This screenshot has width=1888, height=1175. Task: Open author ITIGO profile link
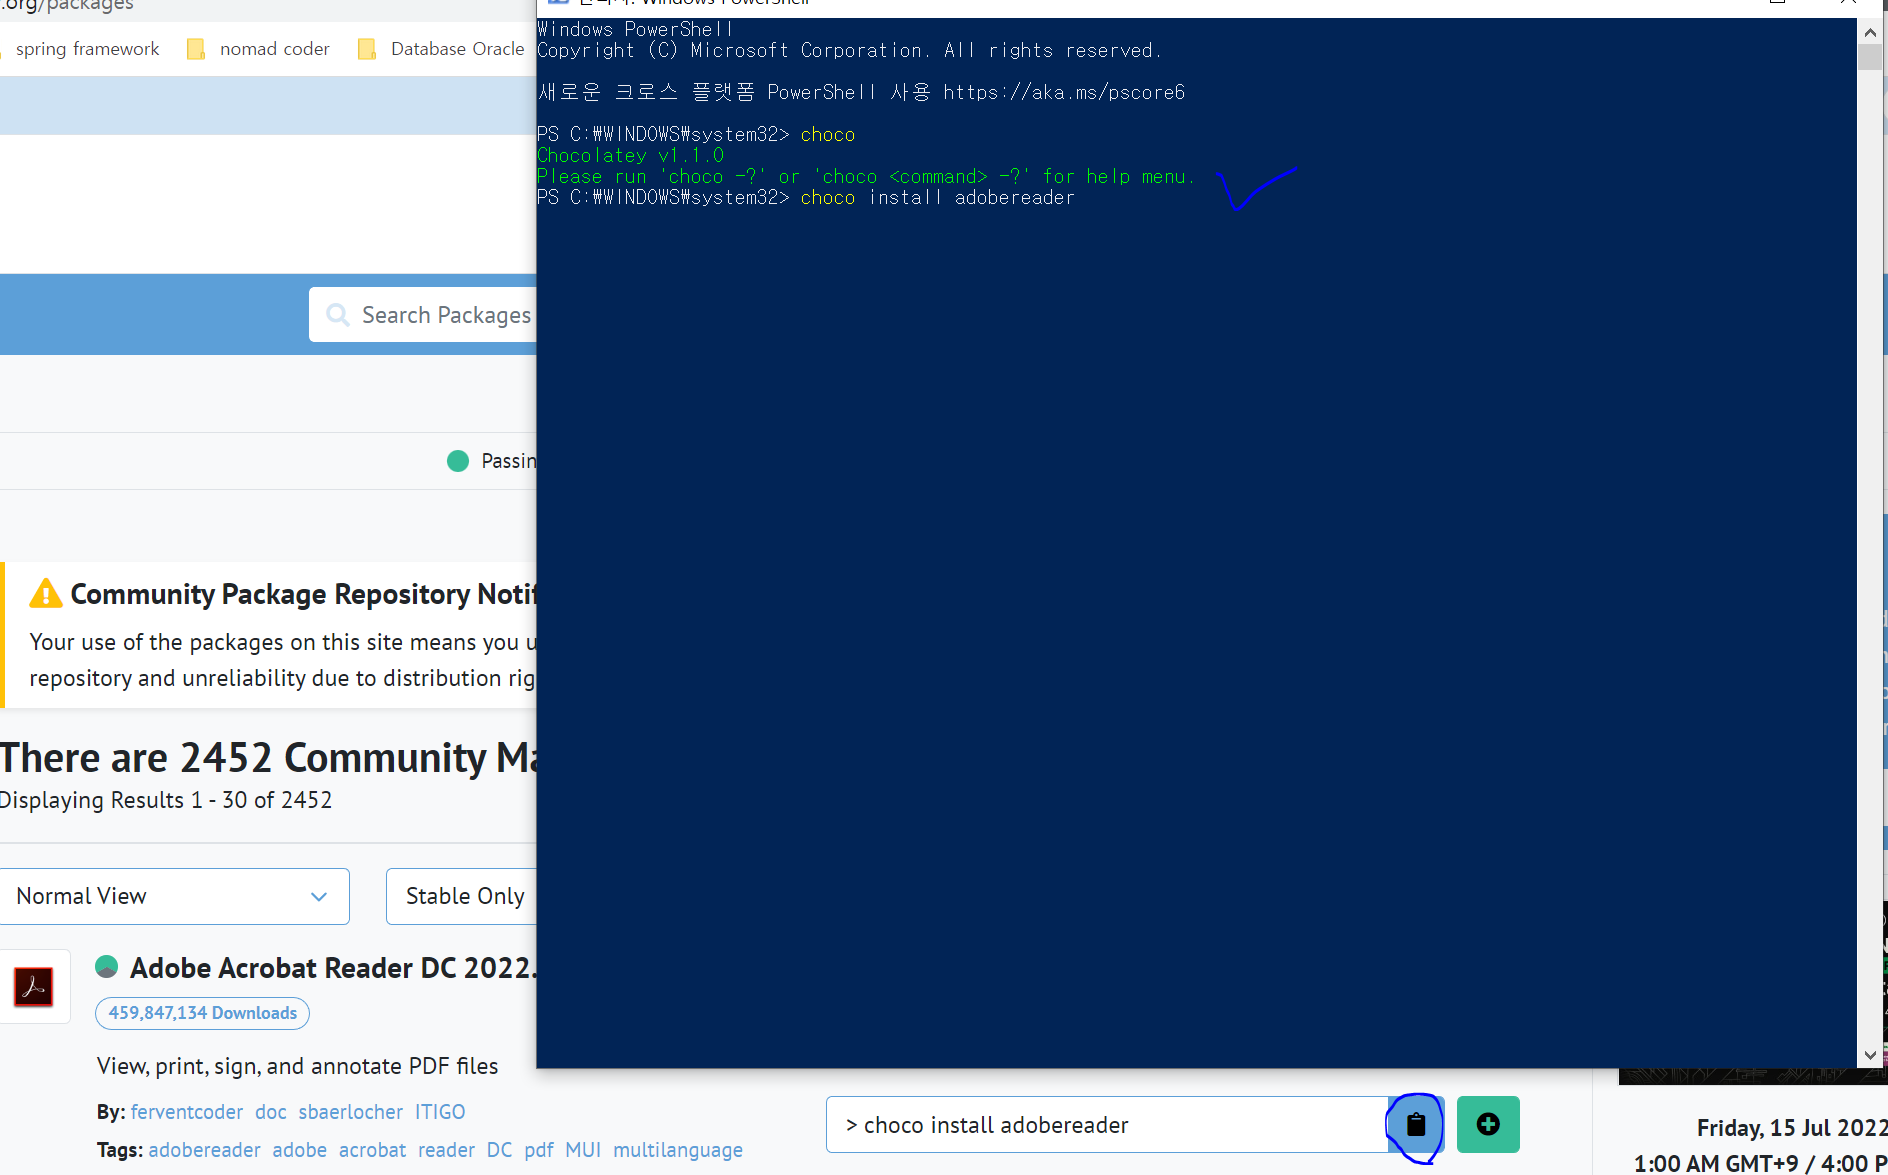[x=440, y=1112]
